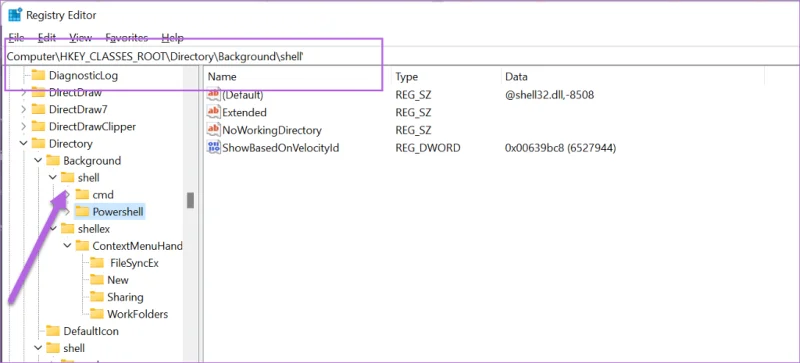Expand the Powershell key
Image resolution: width=800 pixels, height=363 pixels.
67,212
